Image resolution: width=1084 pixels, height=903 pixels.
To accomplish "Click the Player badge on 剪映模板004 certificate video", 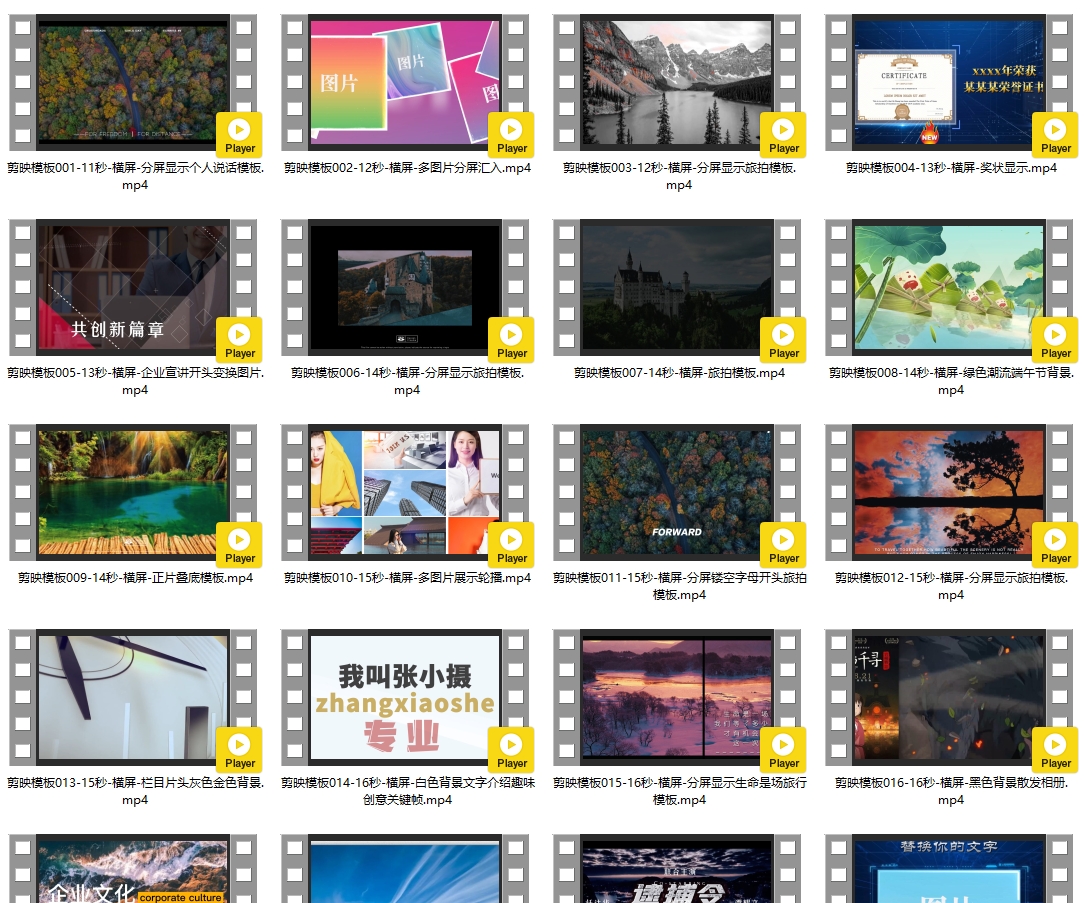I will [x=1055, y=135].
